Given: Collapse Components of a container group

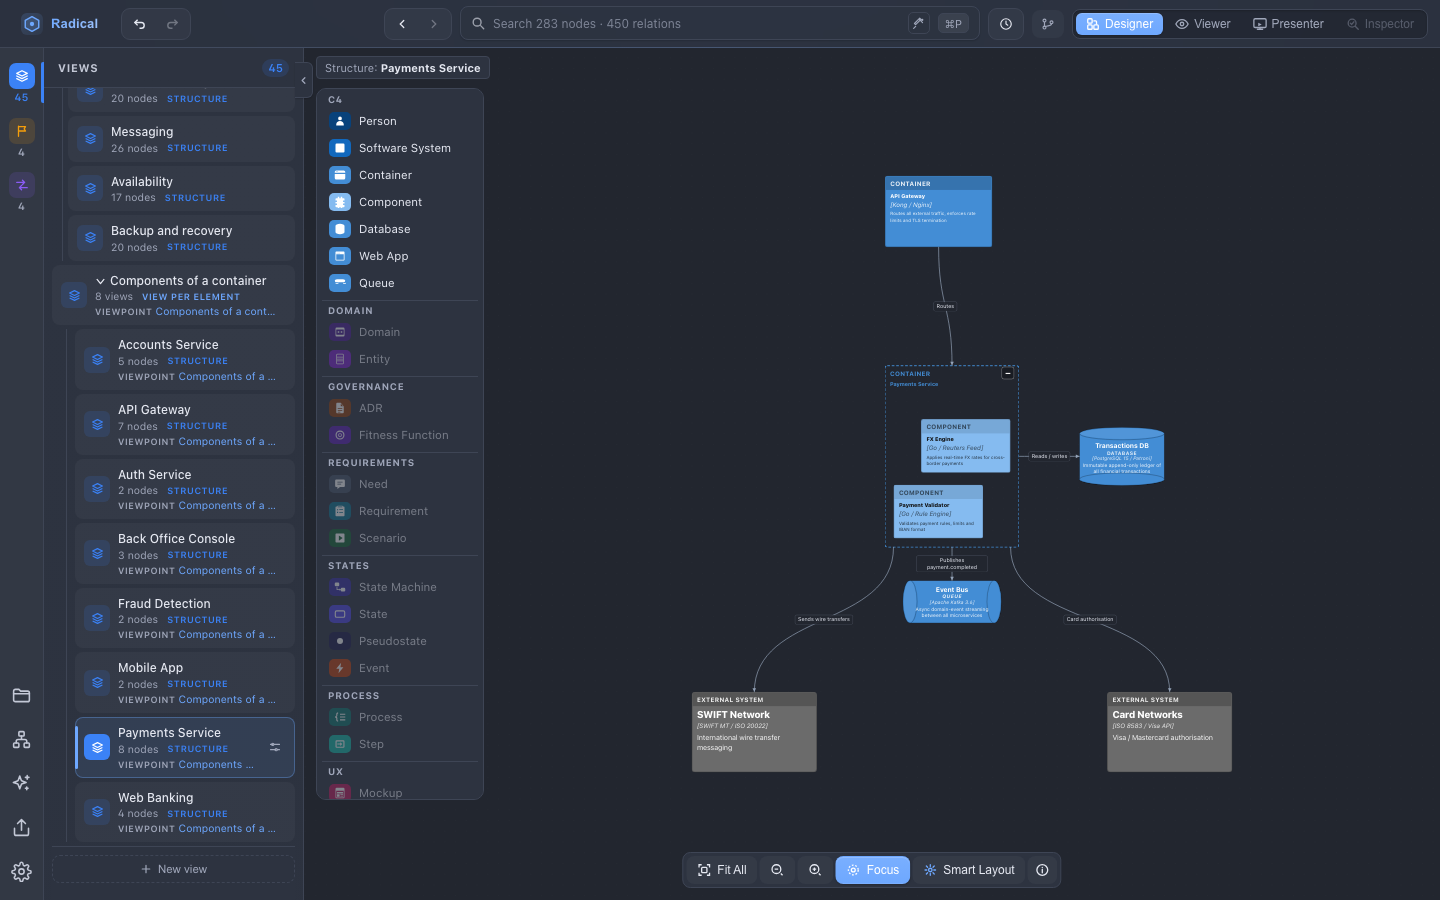Looking at the screenshot, I should pos(100,281).
